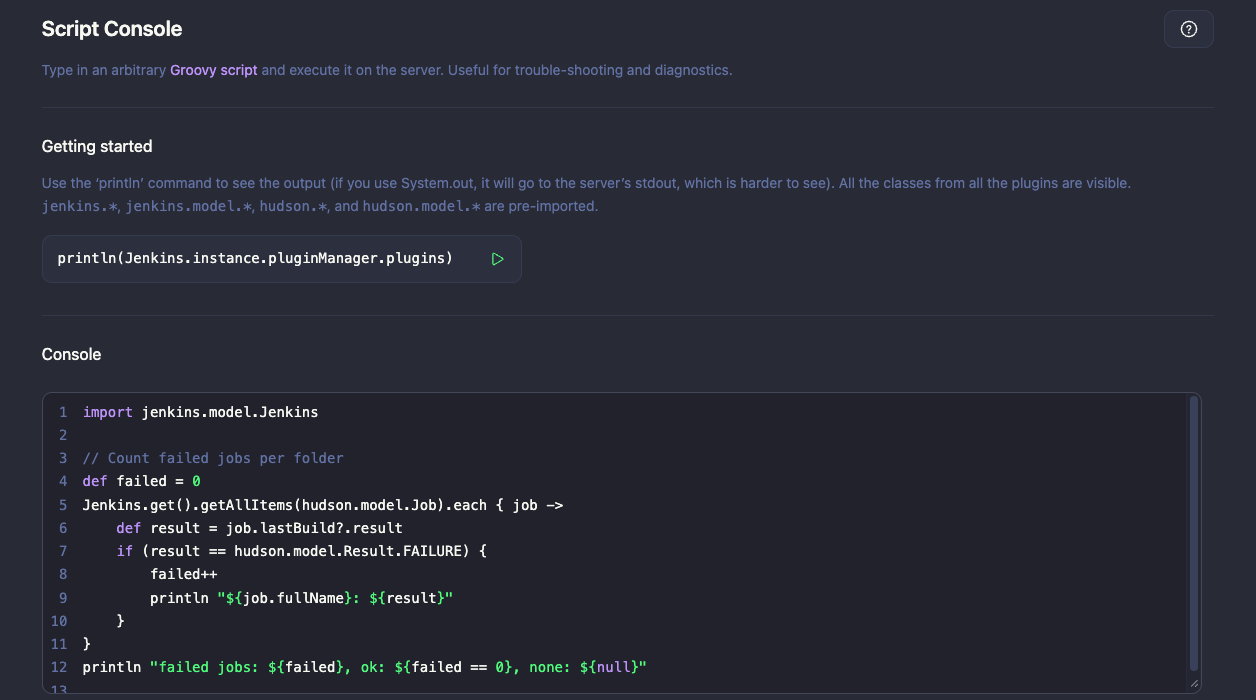Click the comment Count failed jobs per folder
Image resolution: width=1256 pixels, height=700 pixels.
pos(213,458)
